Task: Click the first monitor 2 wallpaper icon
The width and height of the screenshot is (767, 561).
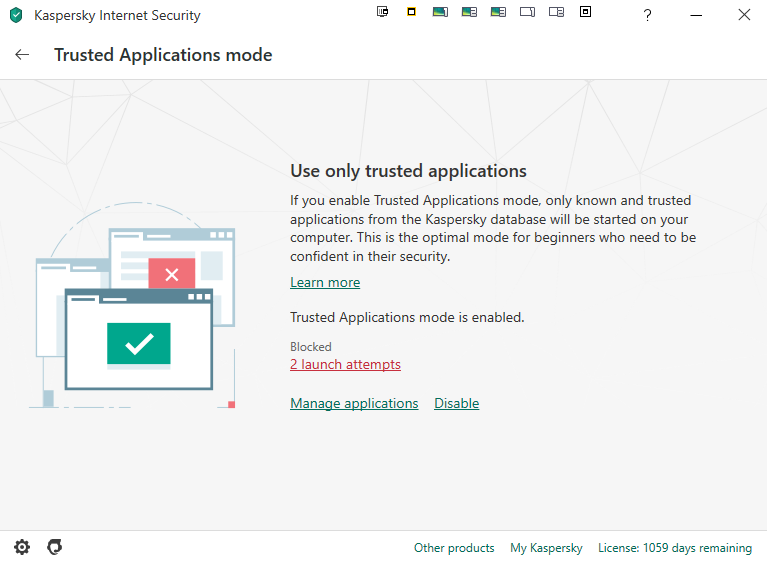Action: (469, 12)
